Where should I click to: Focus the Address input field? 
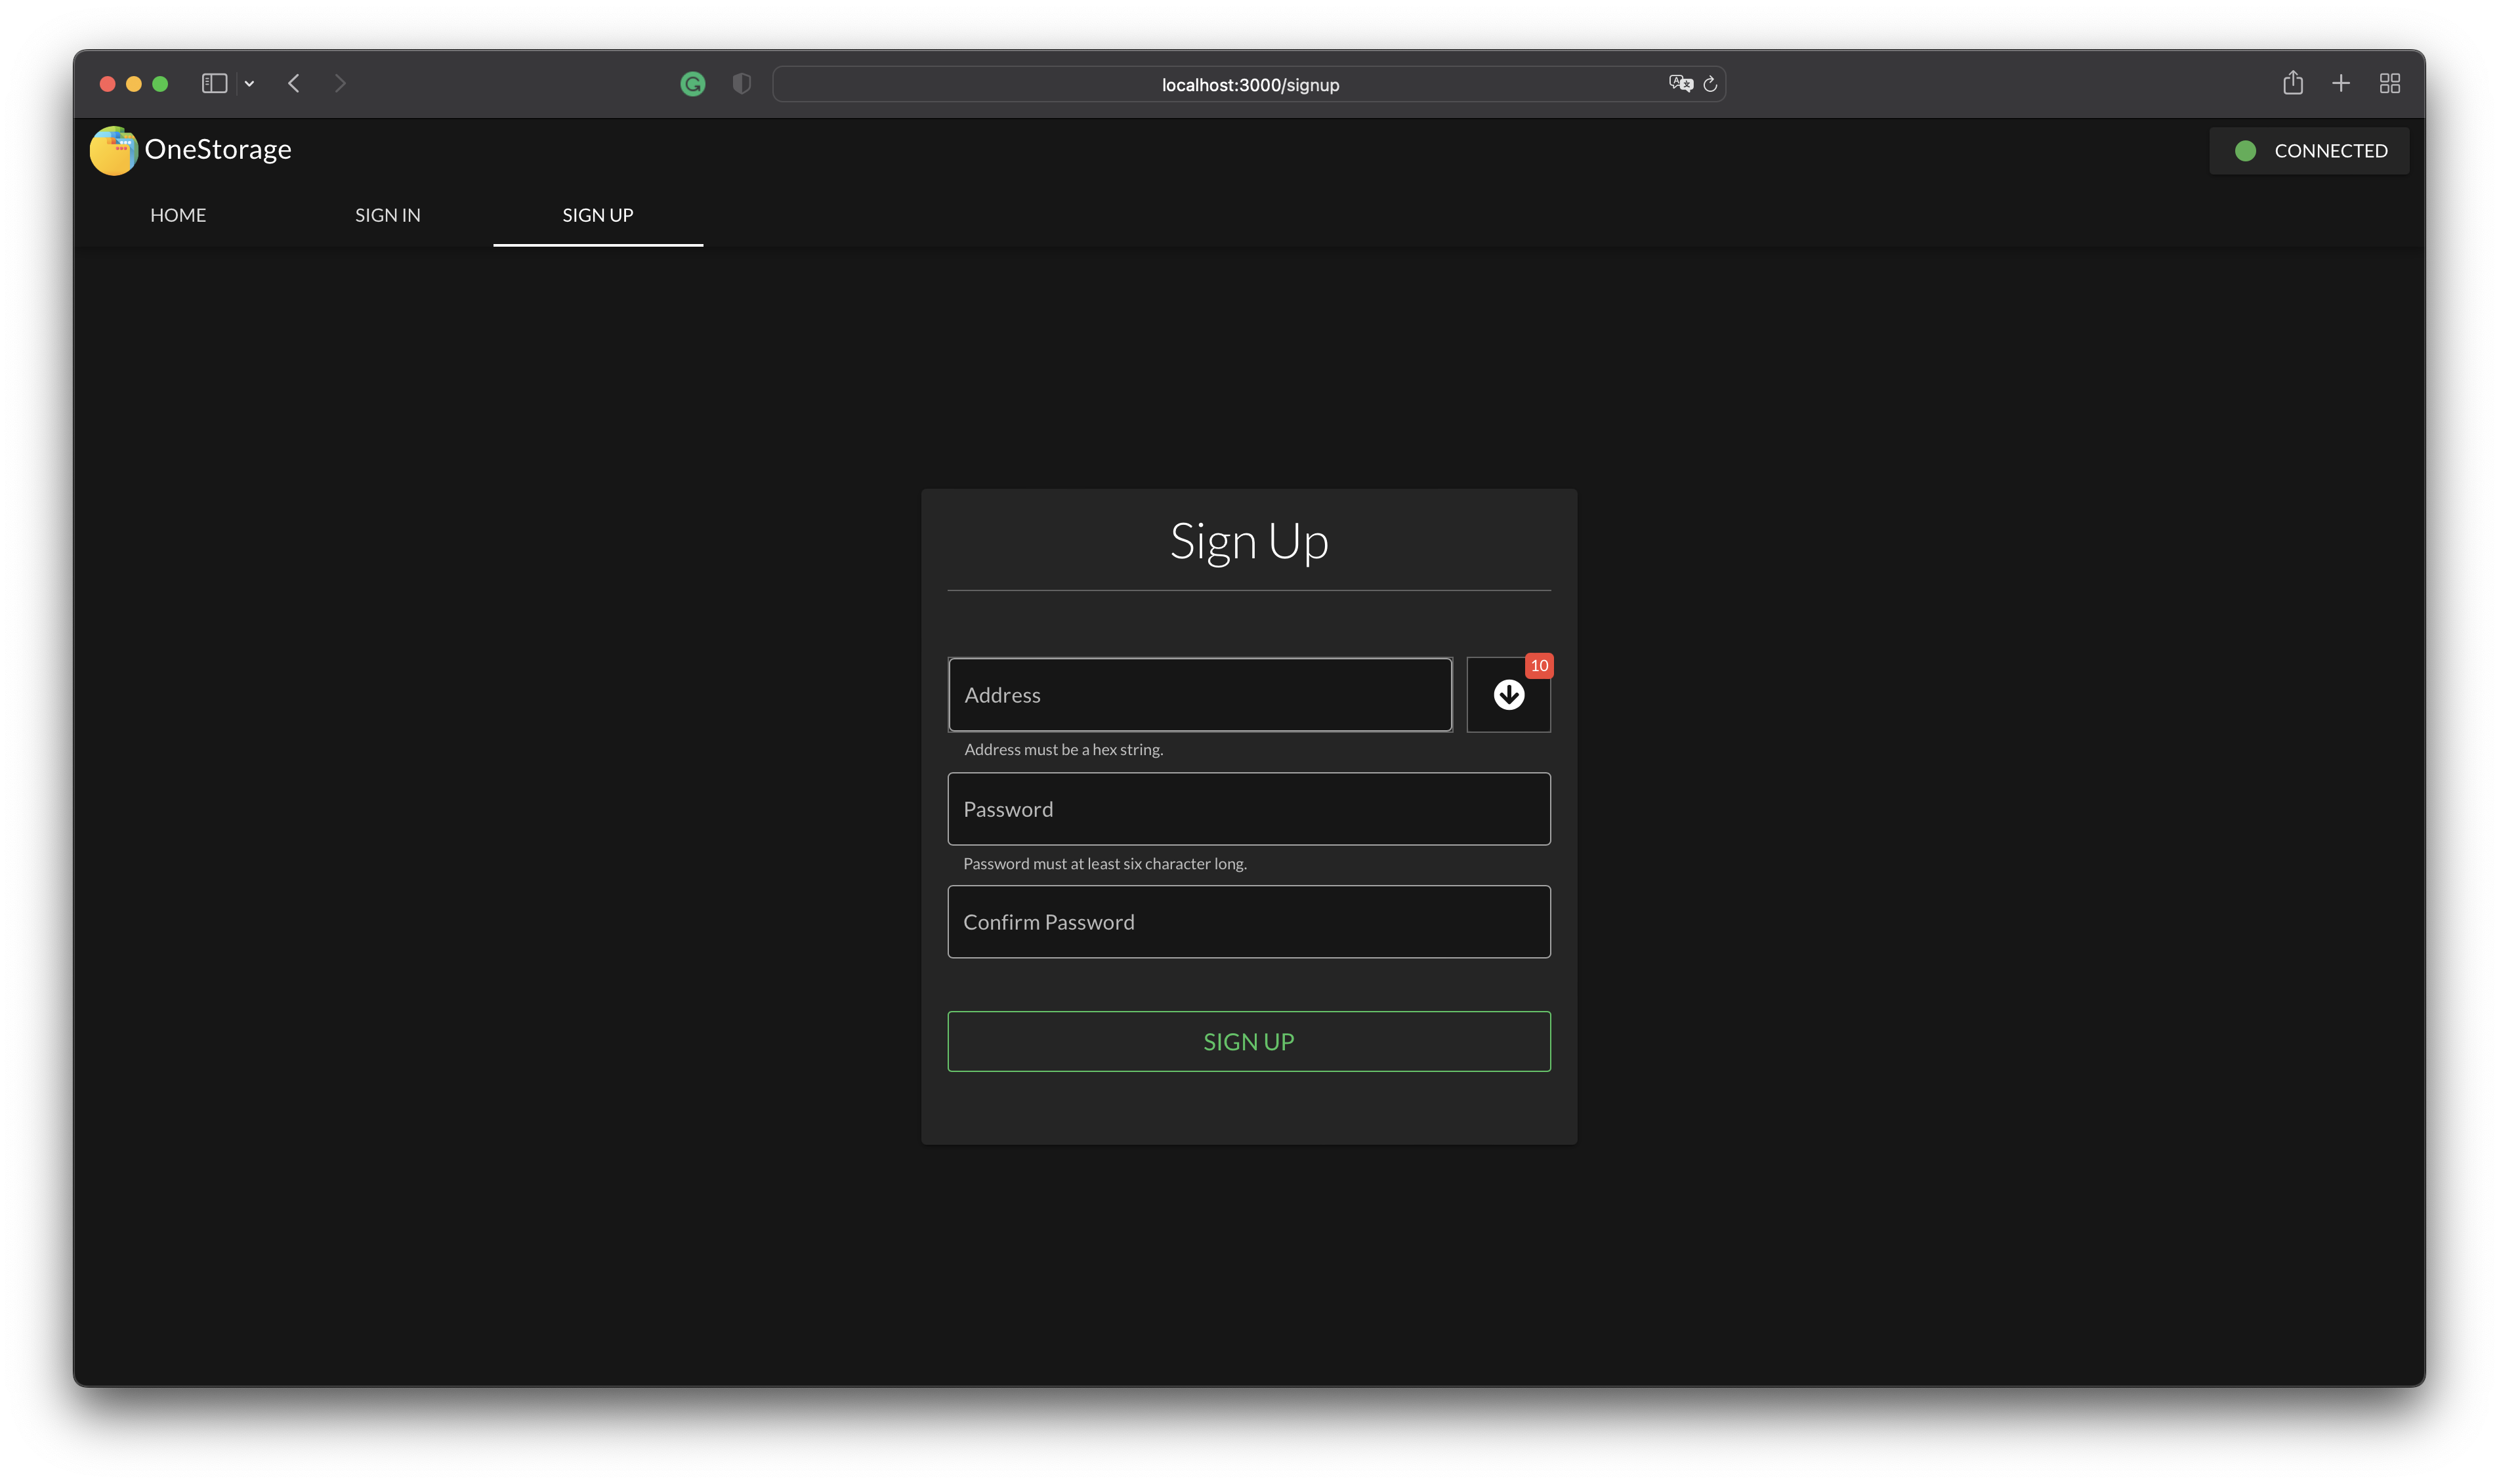point(1199,695)
